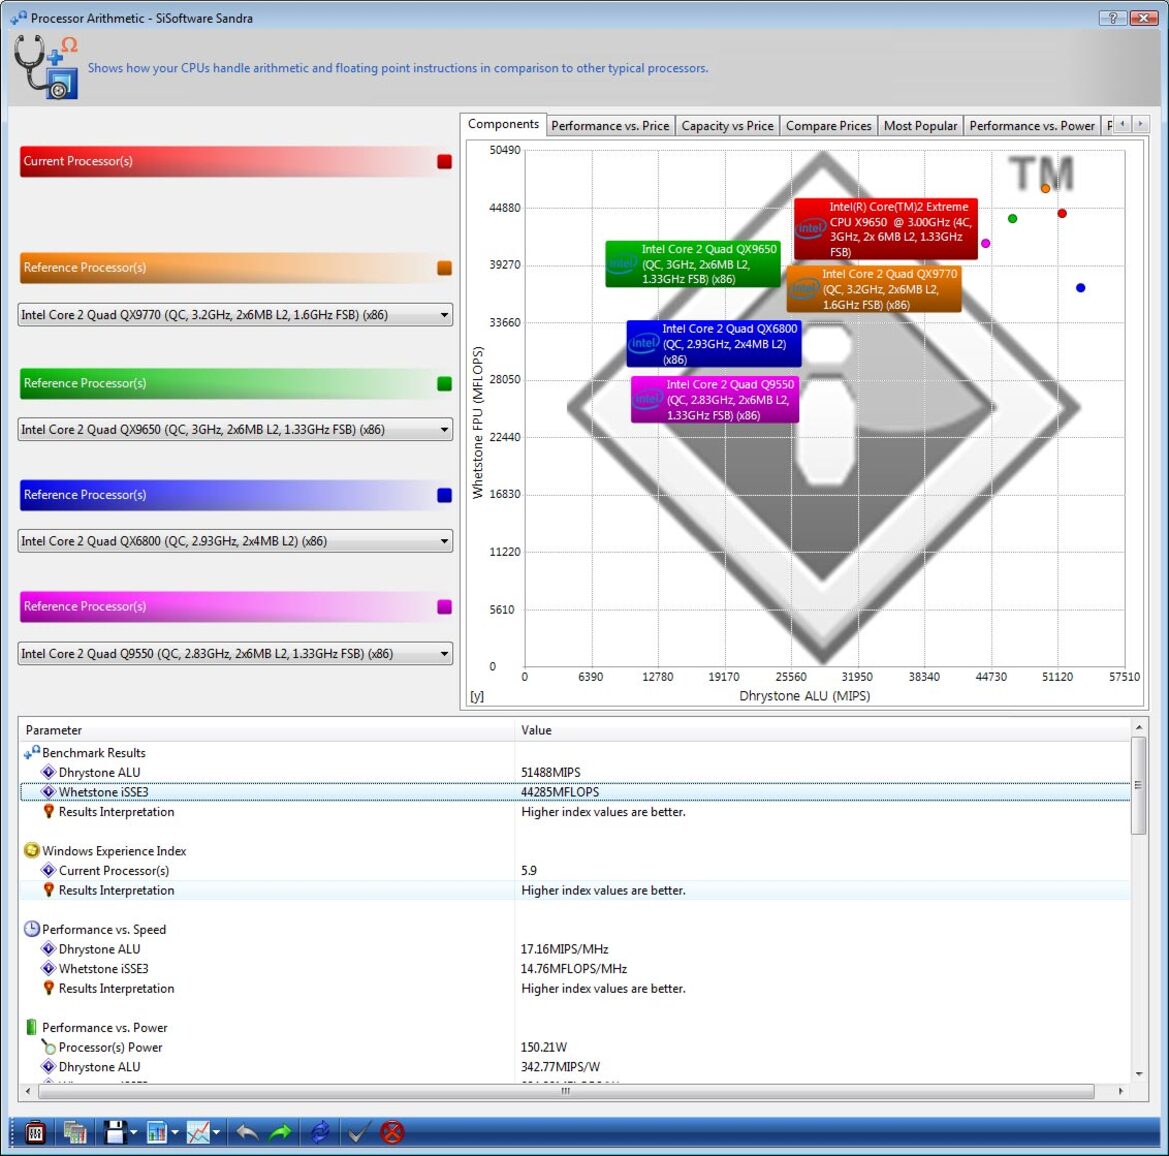
Task: Select the Dhrystone ALU 51488MIPS row
Action: (x=576, y=772)
